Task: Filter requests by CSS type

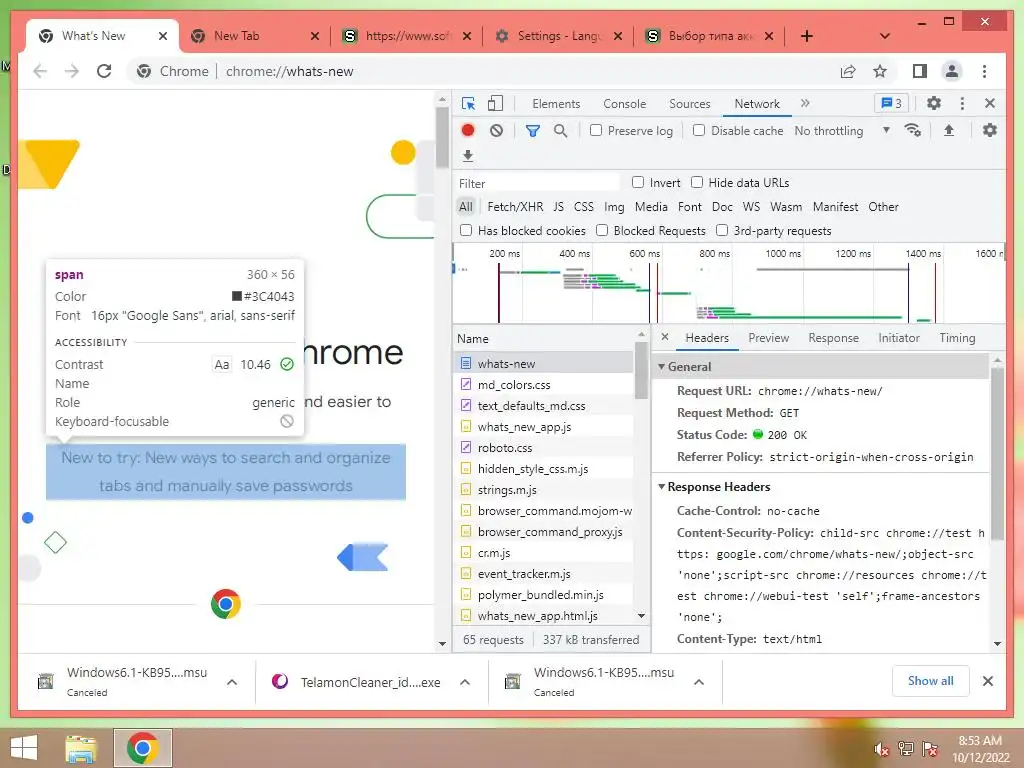Action: click(584, 206)
